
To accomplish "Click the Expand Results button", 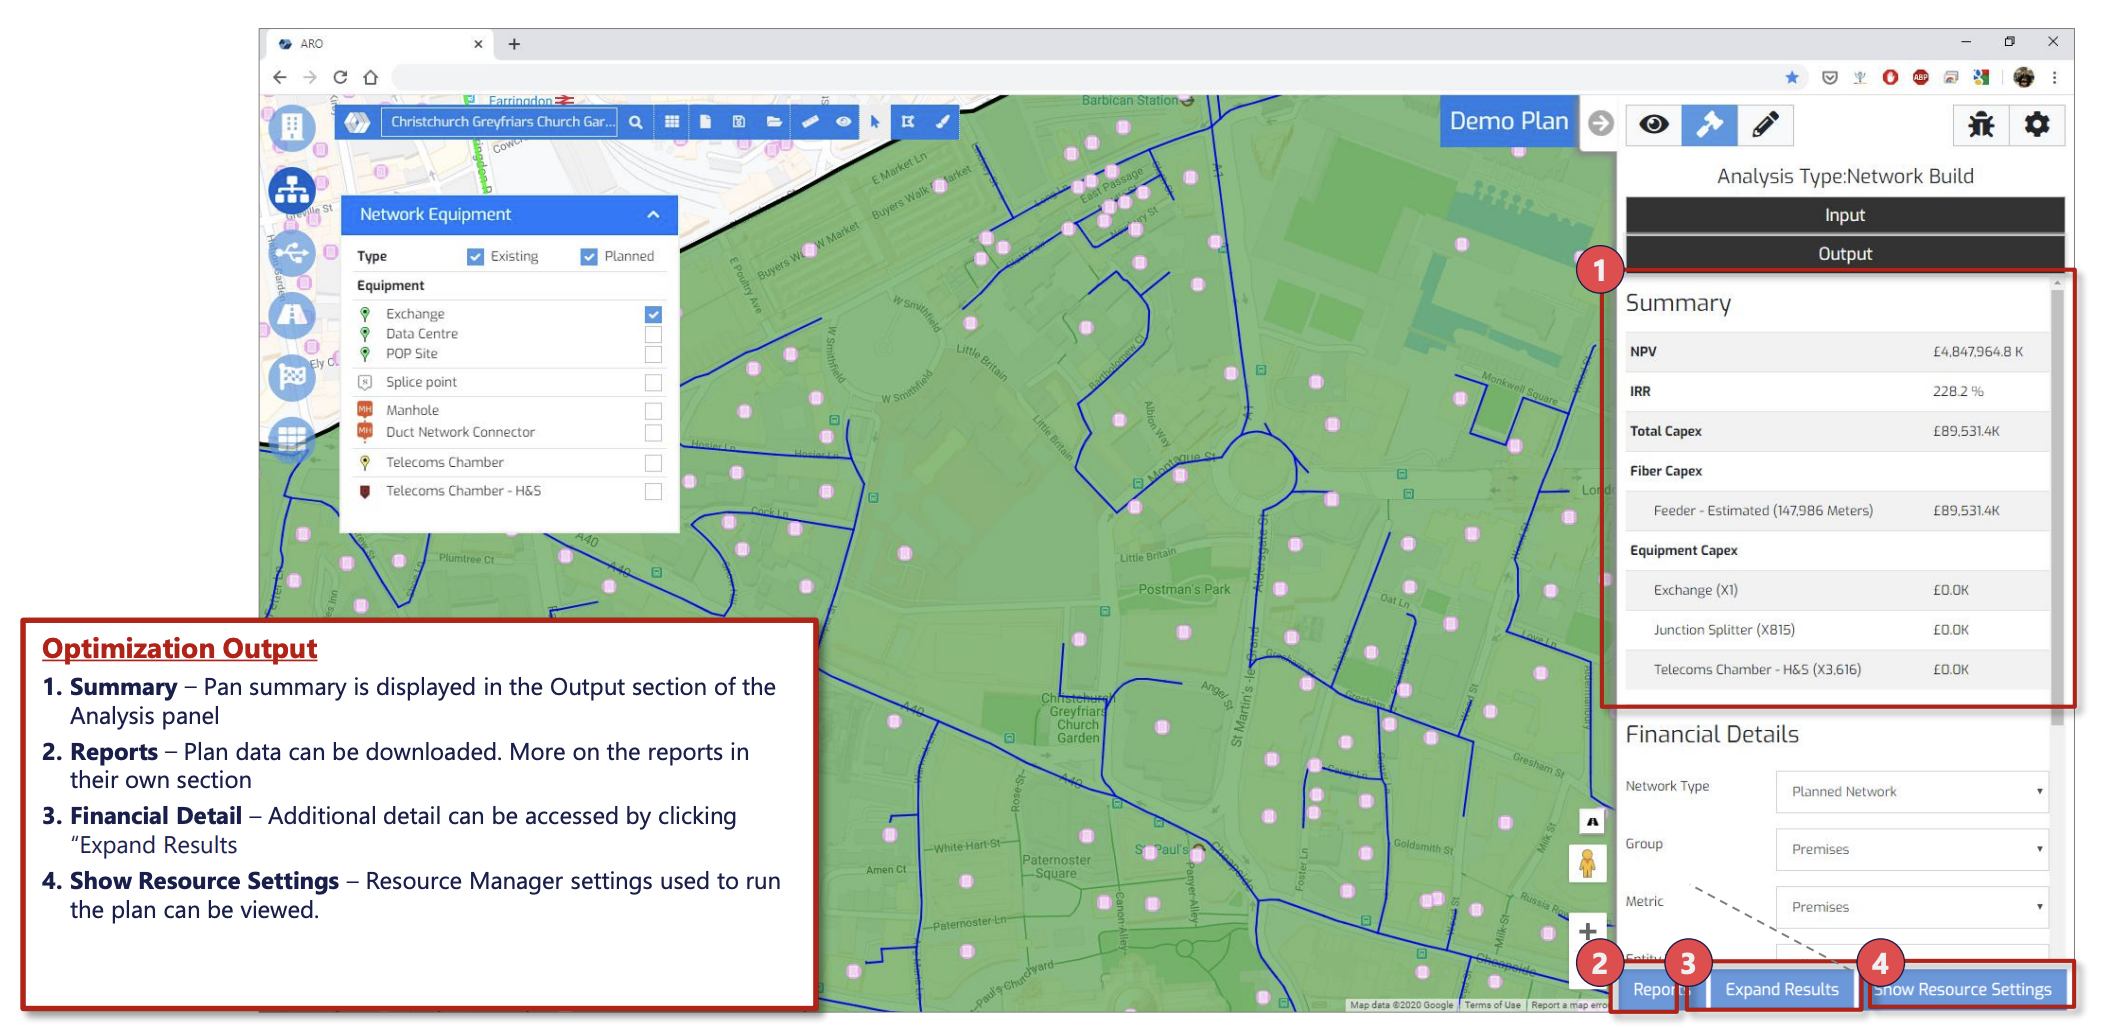I will point(1781,989).
